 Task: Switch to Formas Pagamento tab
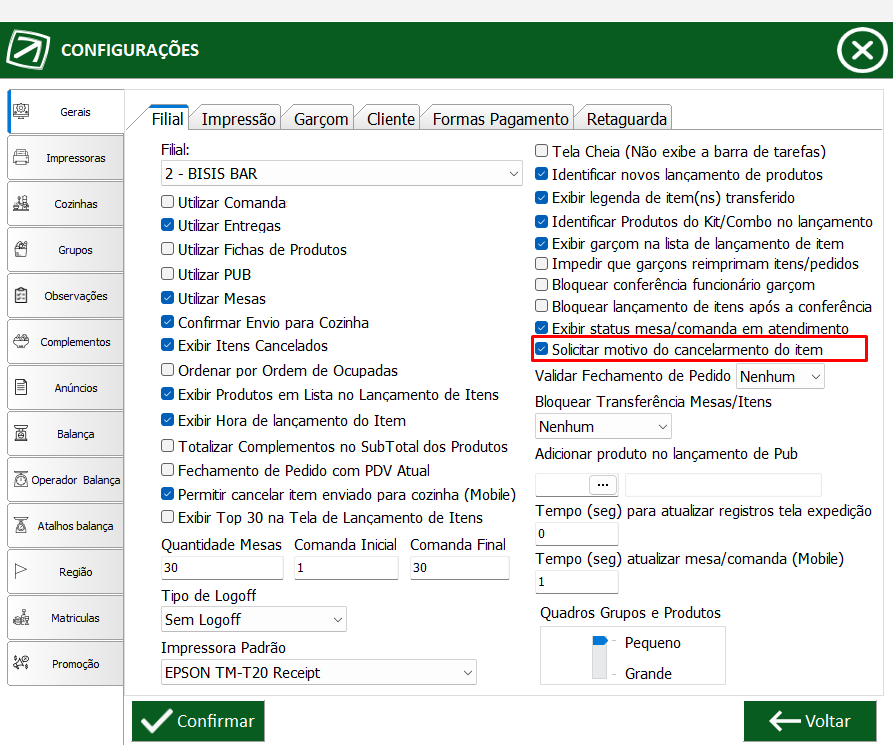[500, 118]
